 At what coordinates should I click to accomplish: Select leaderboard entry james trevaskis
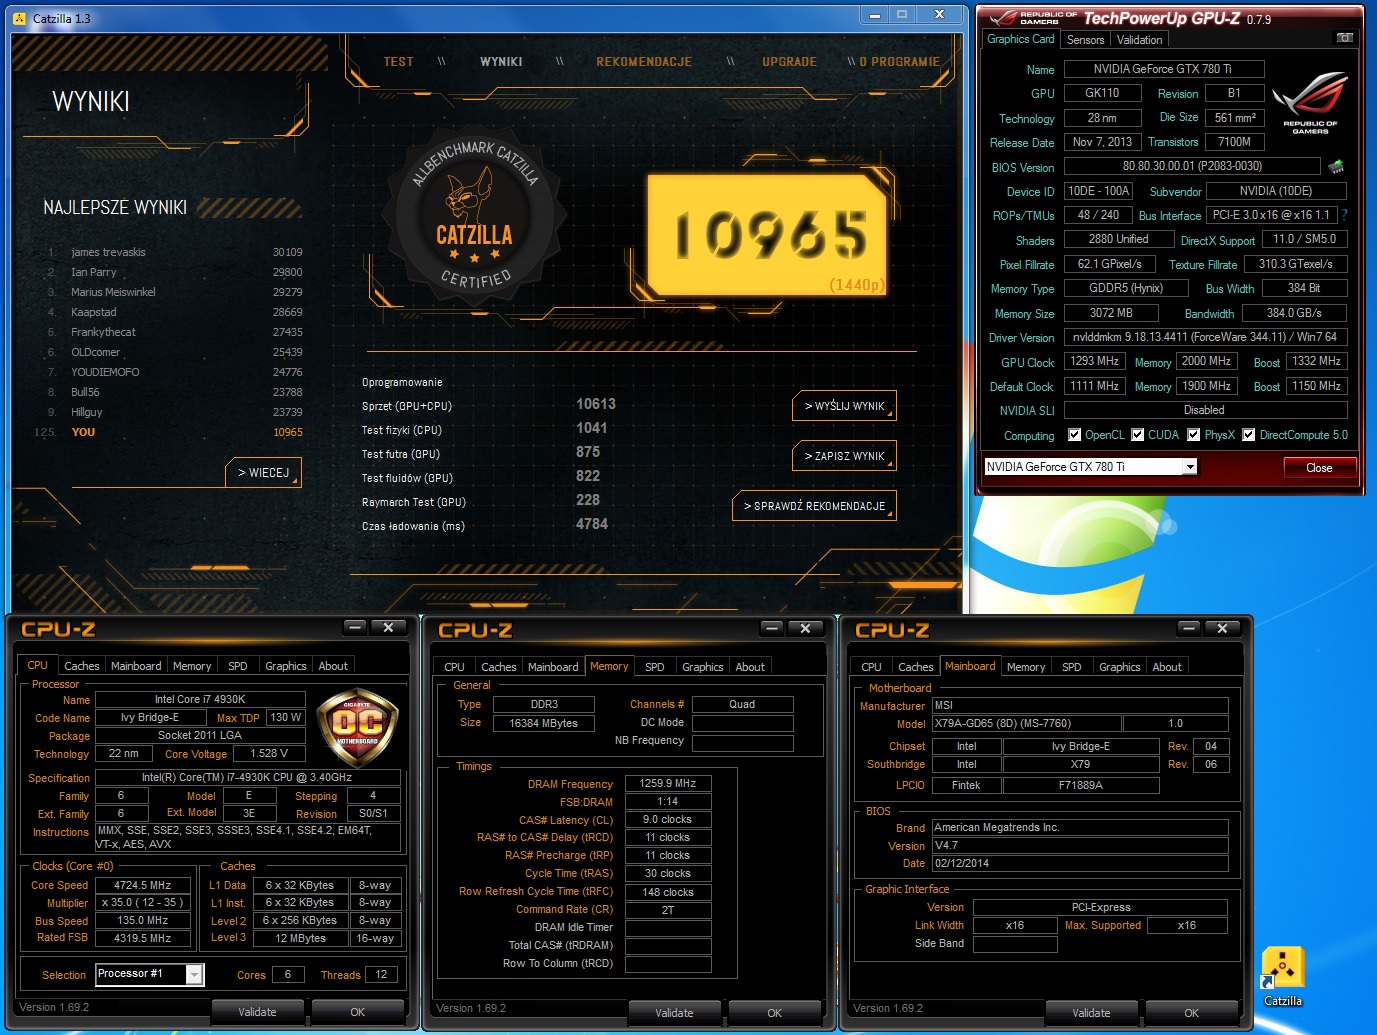(x=174, y=252)
